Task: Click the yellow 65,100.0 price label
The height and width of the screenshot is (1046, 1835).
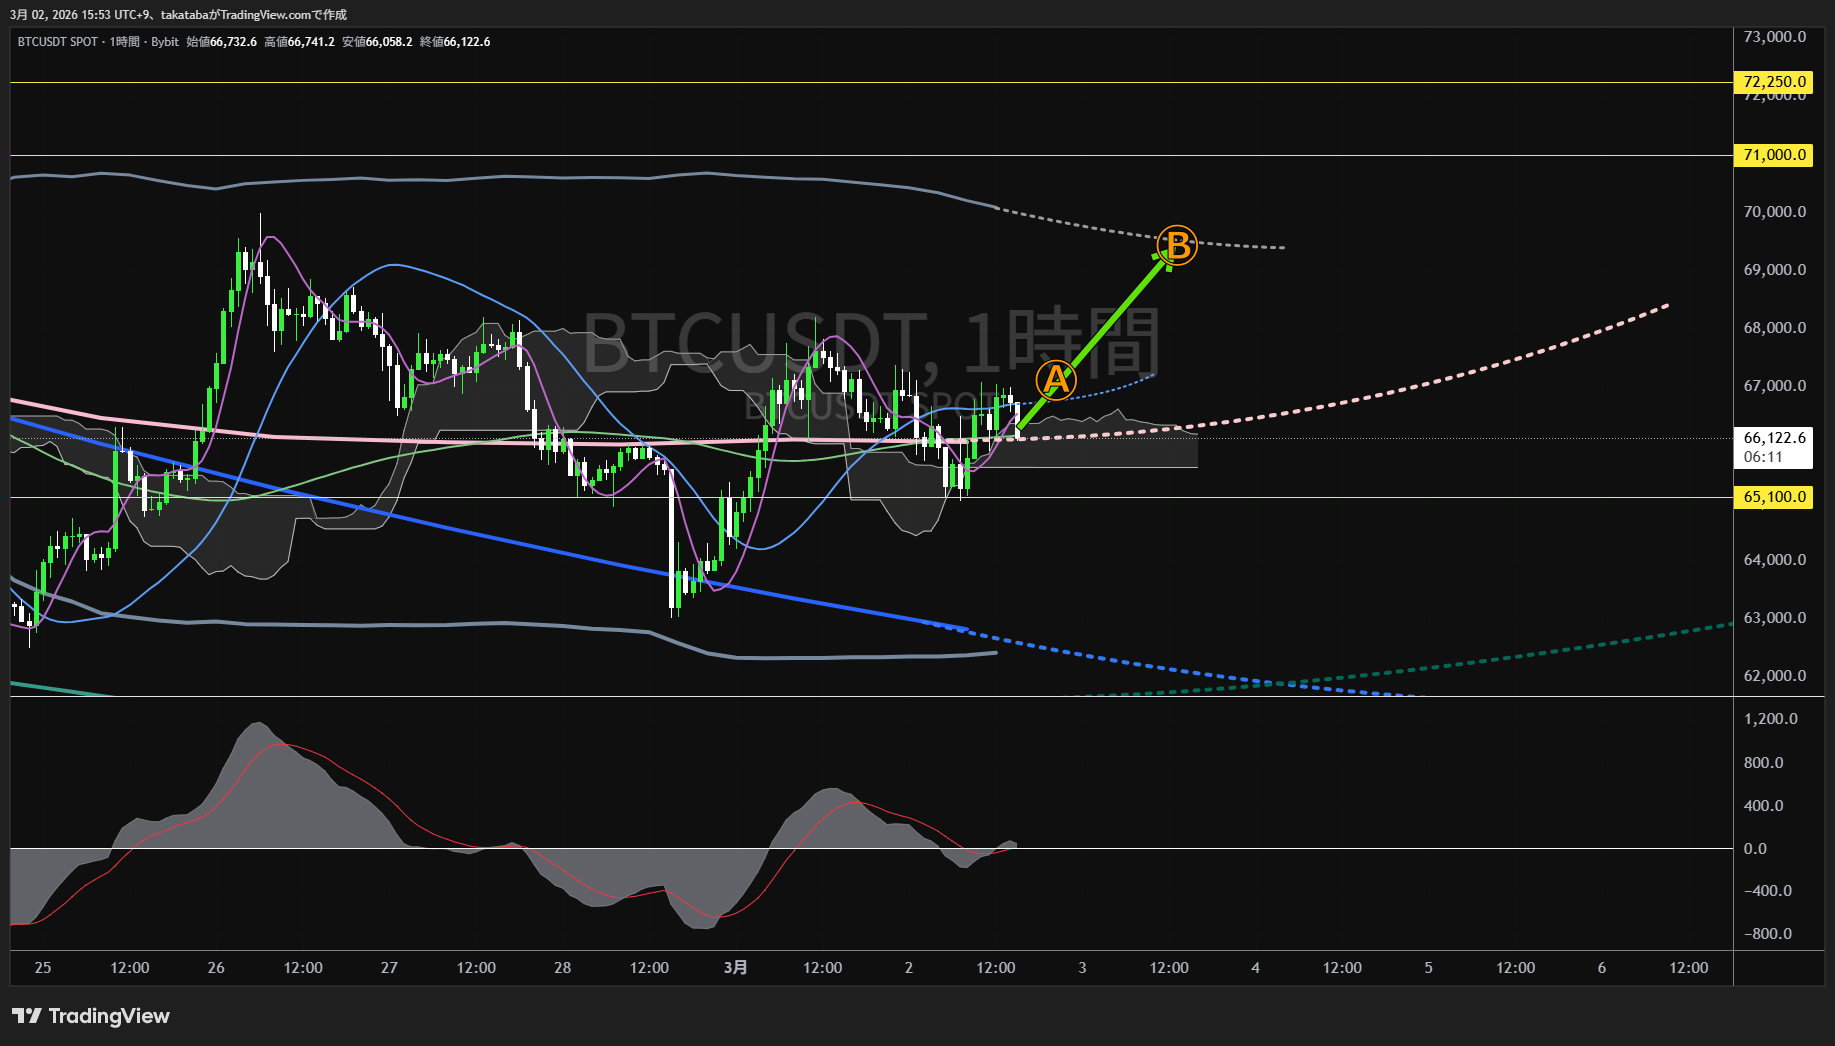Action: click(1773, 497)
